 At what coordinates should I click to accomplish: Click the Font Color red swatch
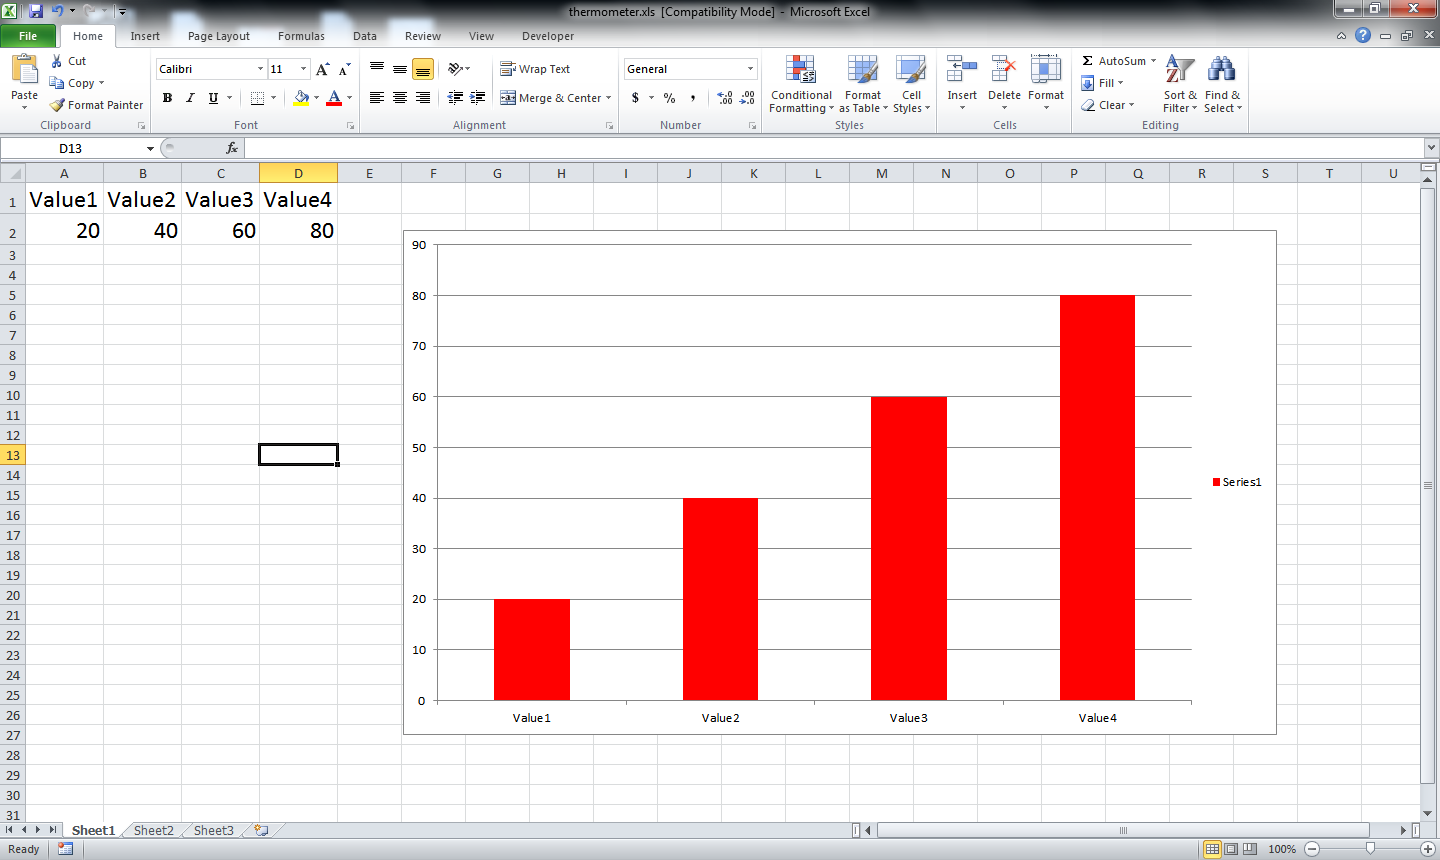tap(333, 98)
